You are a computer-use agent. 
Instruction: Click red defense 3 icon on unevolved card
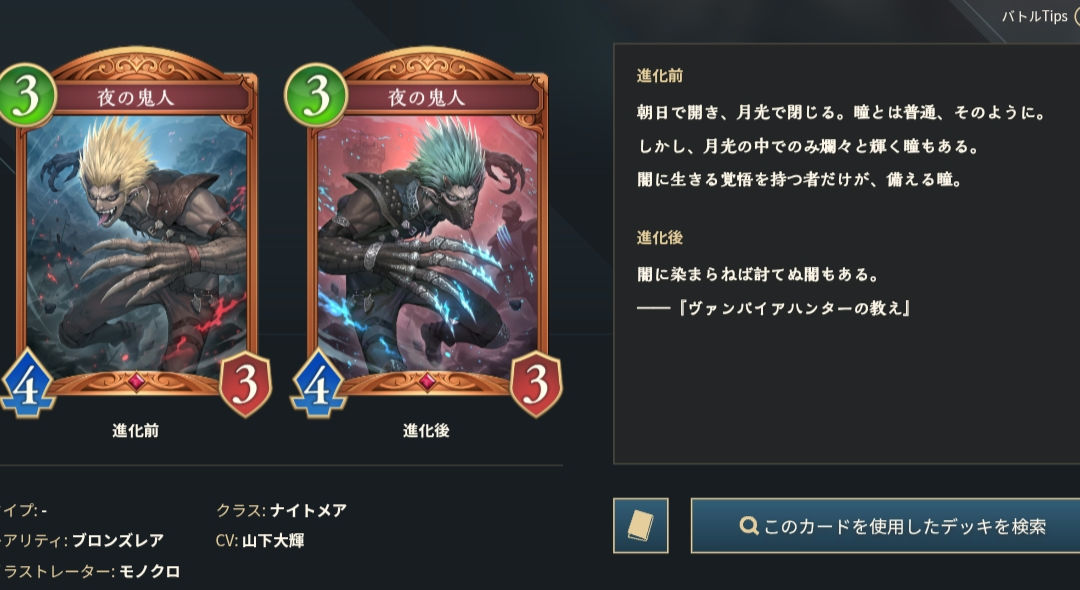[245, 384]
